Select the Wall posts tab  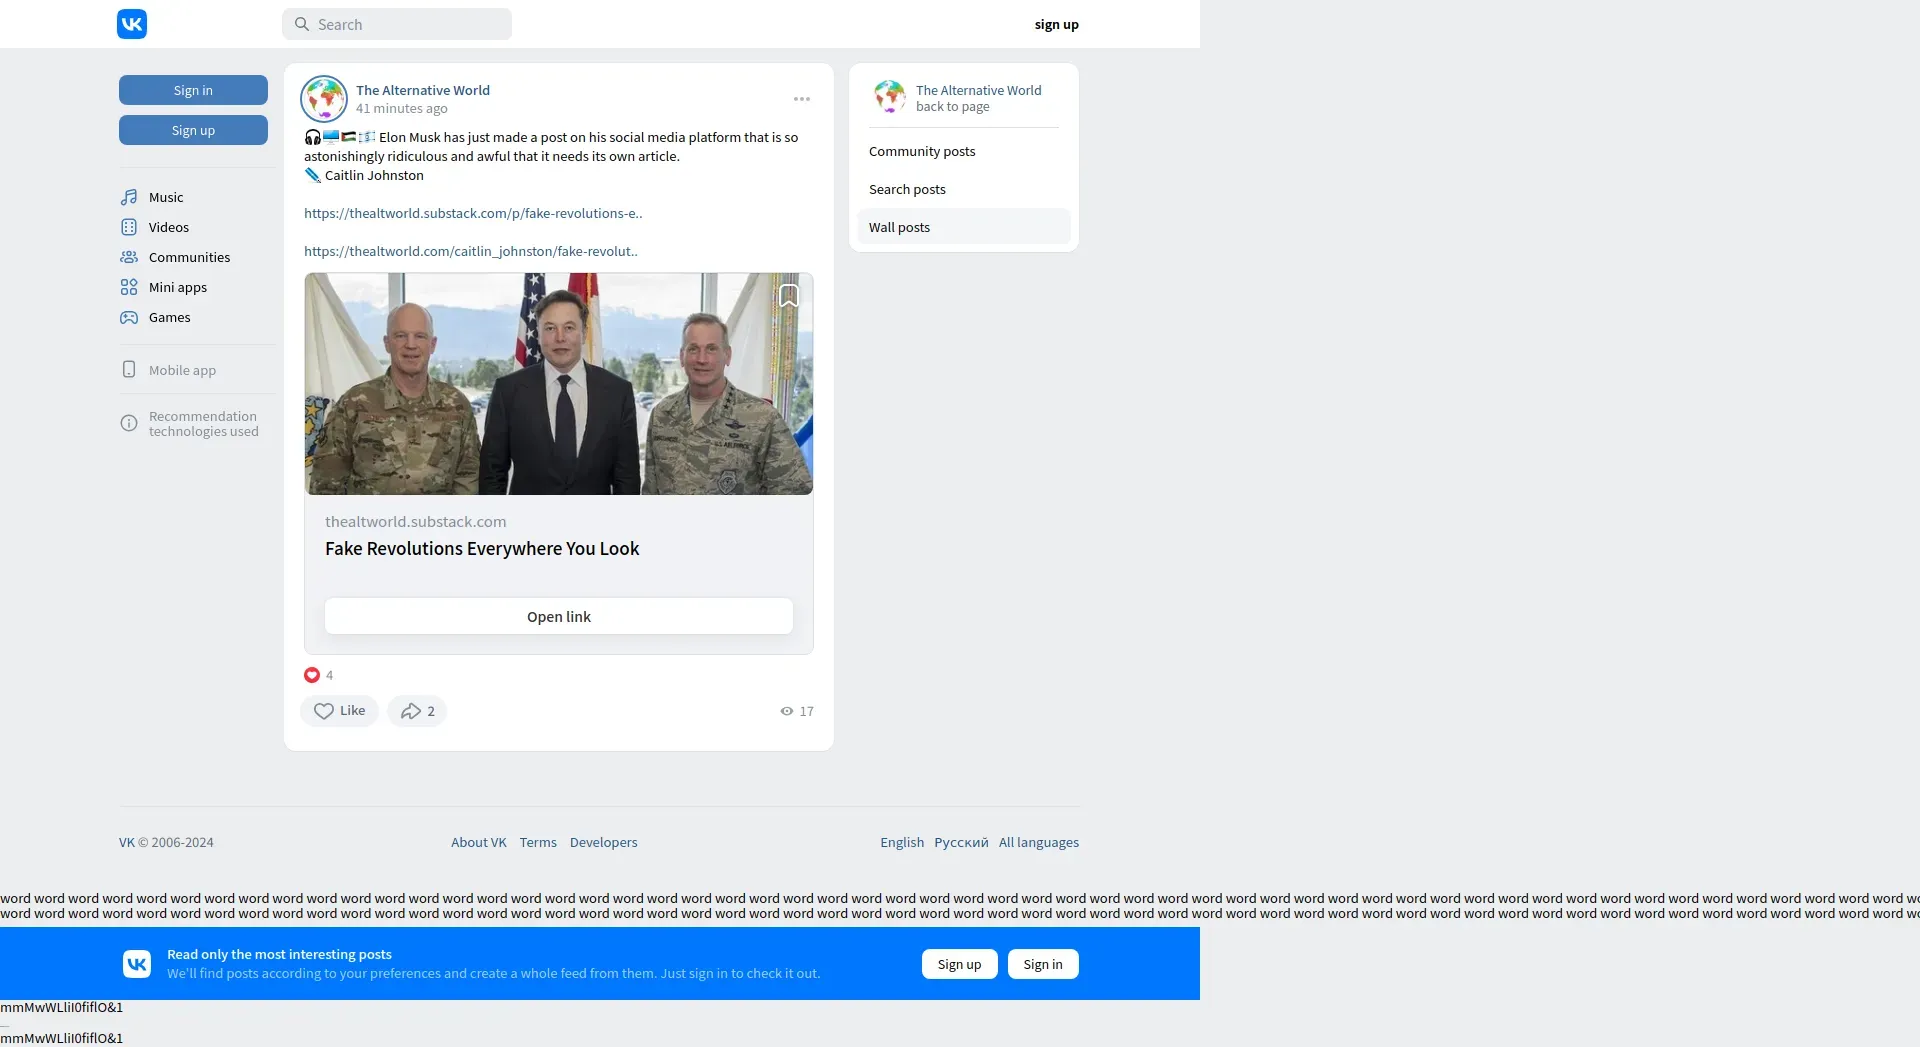[964, 227]
